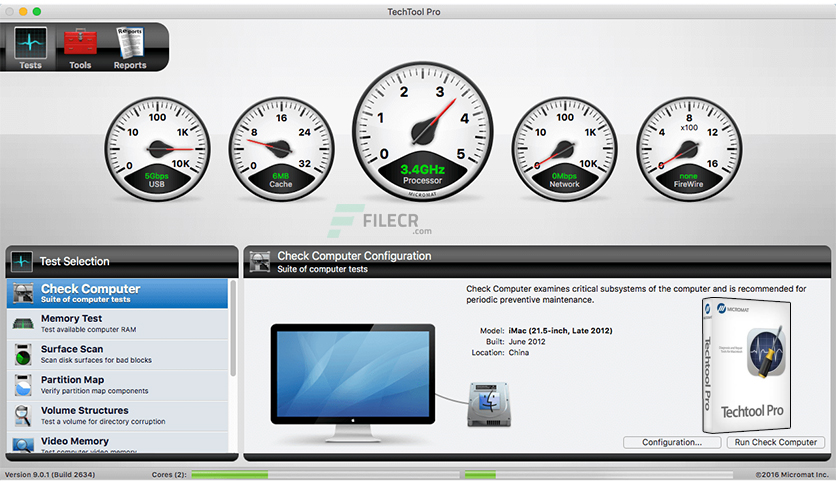Open the Configuration... dialog
The image size is (836, 484).
[672, 442]
